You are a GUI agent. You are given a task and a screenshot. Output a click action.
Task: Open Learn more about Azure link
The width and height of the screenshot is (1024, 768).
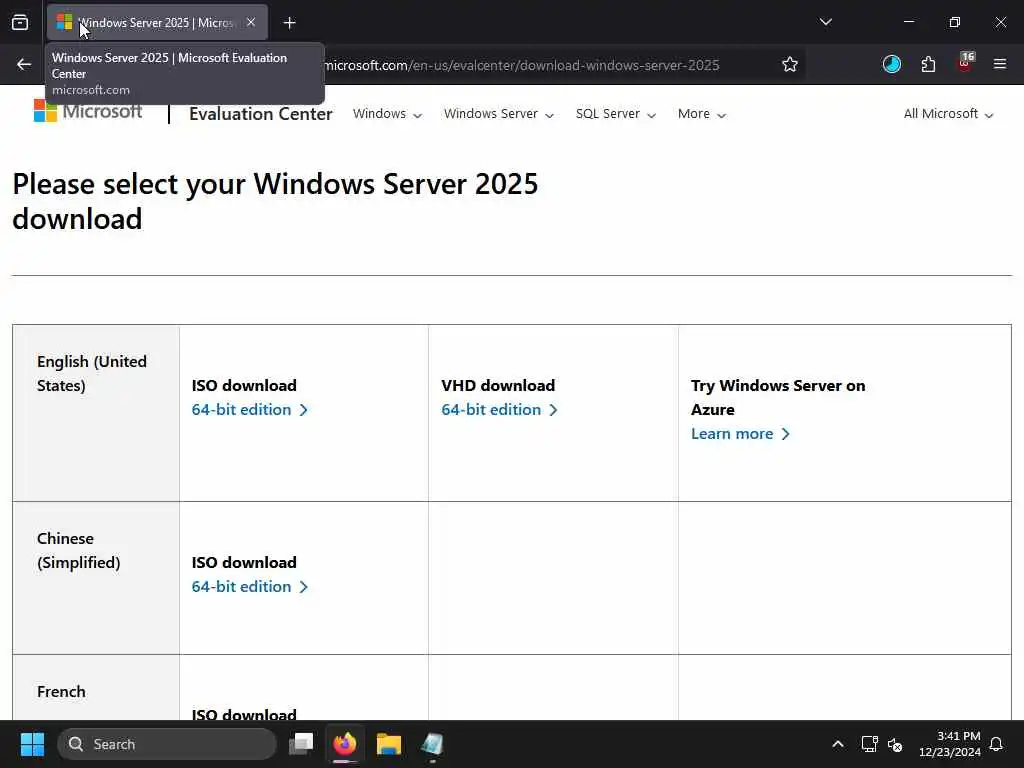pos(740,434)
